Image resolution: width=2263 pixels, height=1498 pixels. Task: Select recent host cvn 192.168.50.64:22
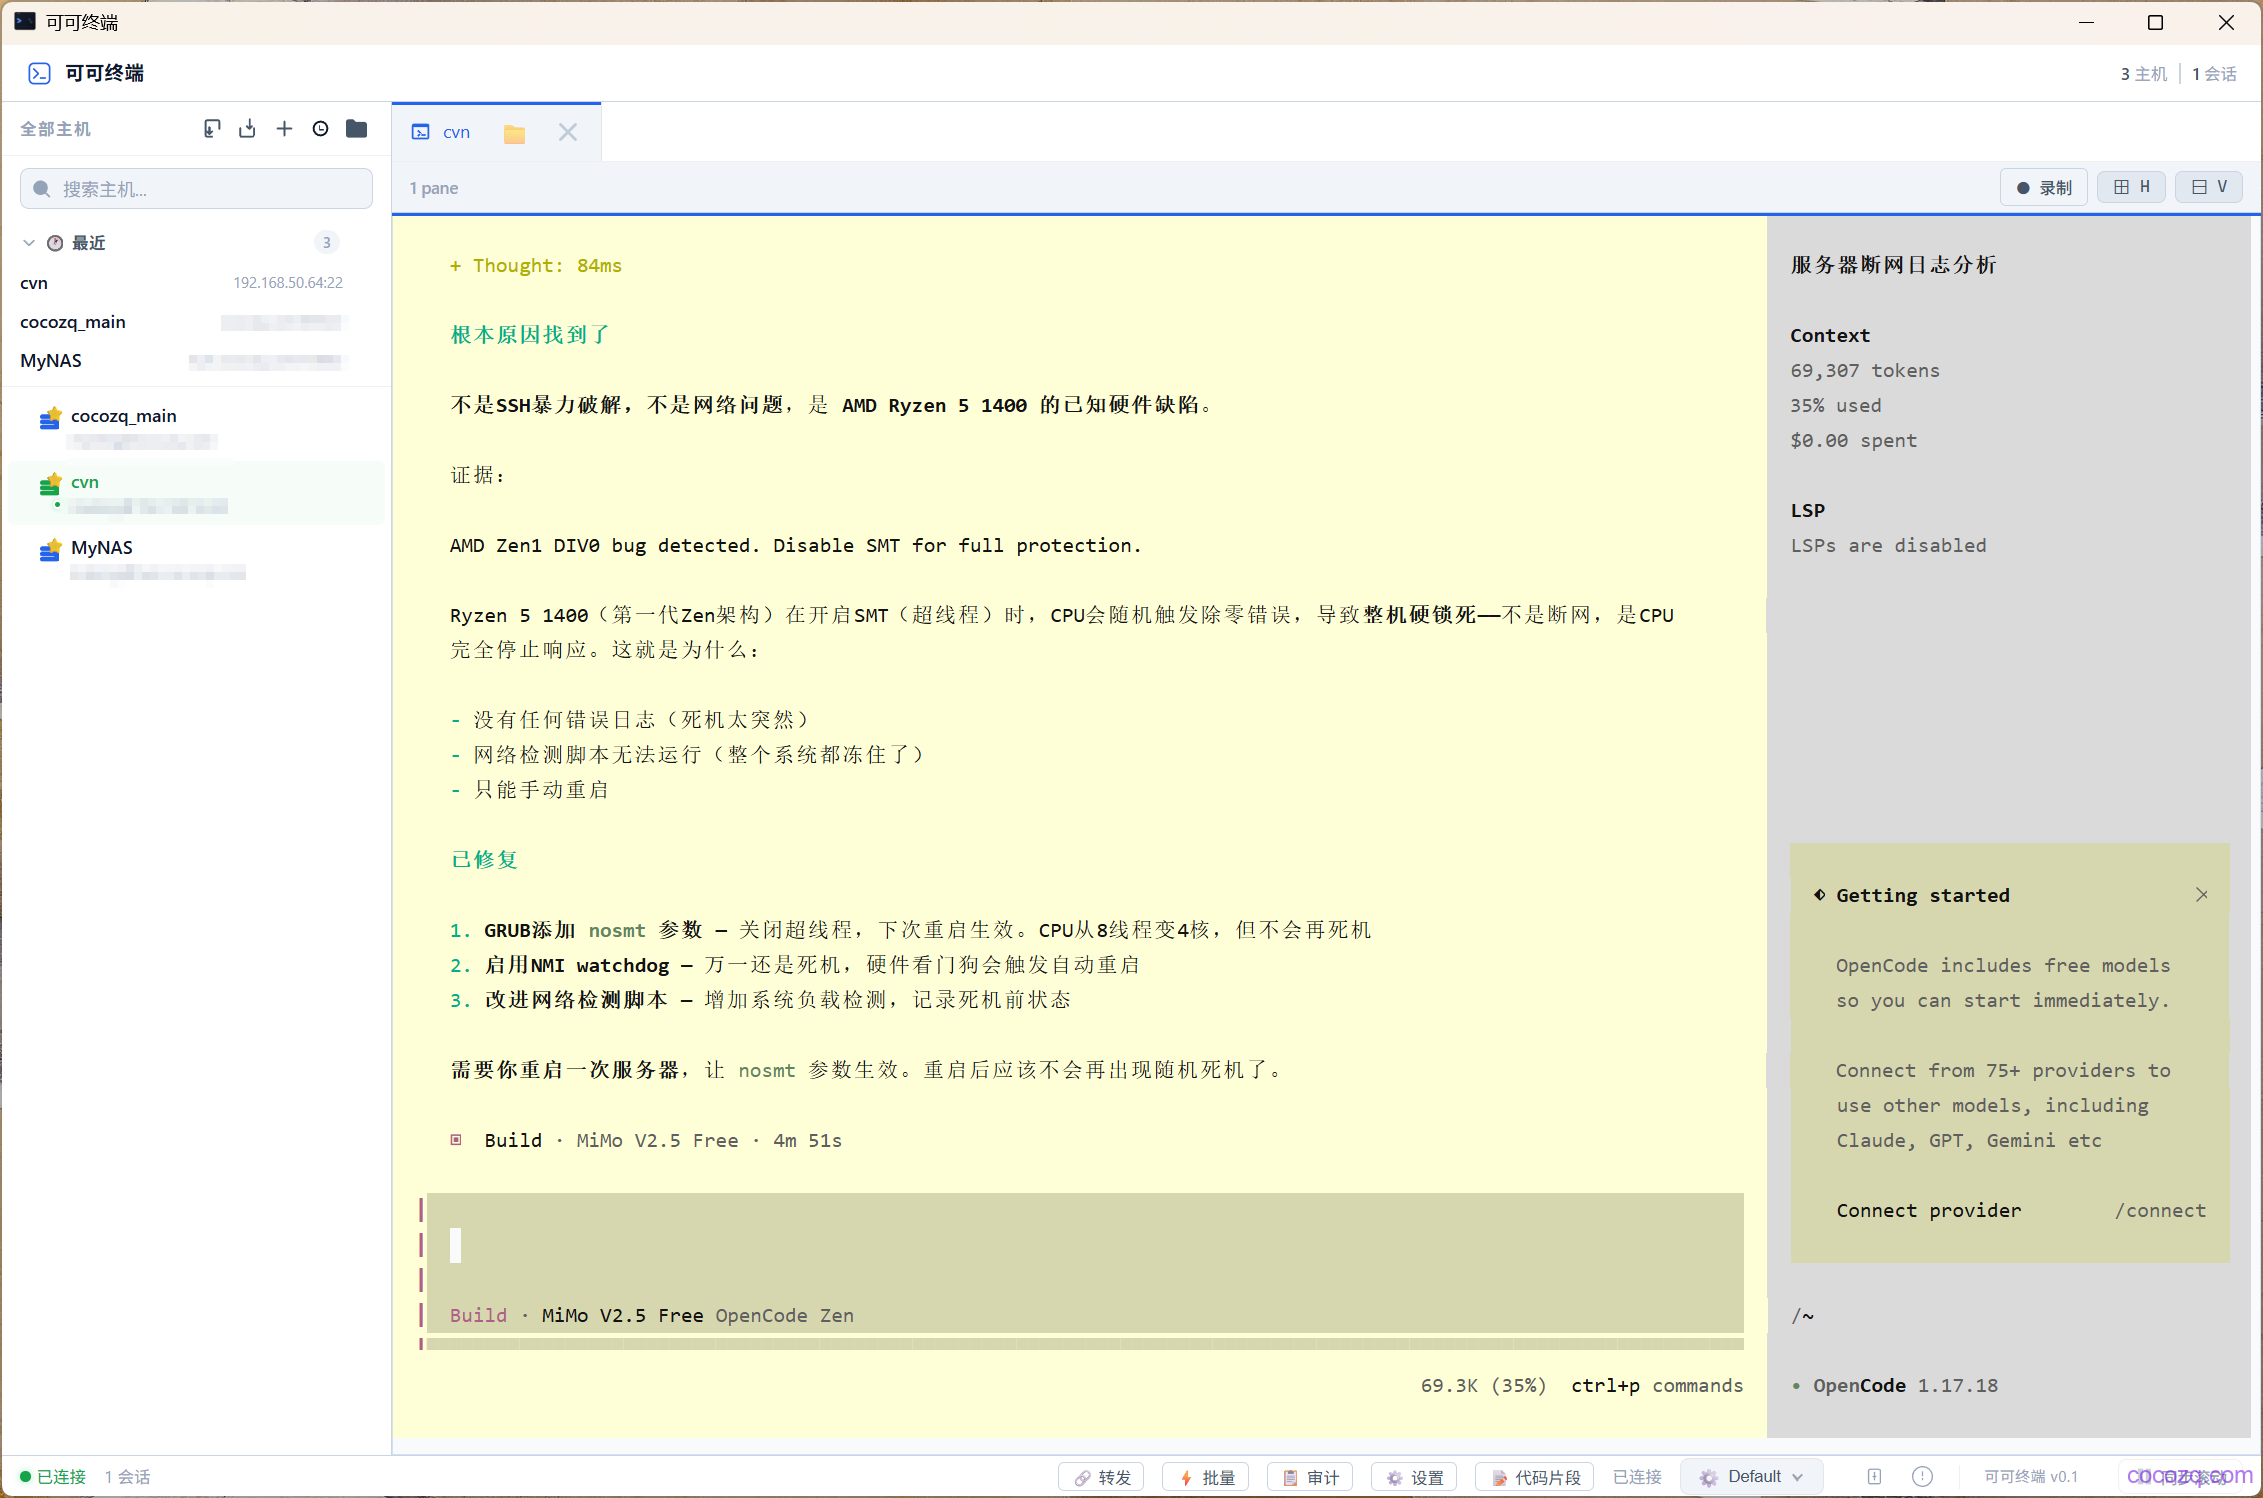pos(181,283)
